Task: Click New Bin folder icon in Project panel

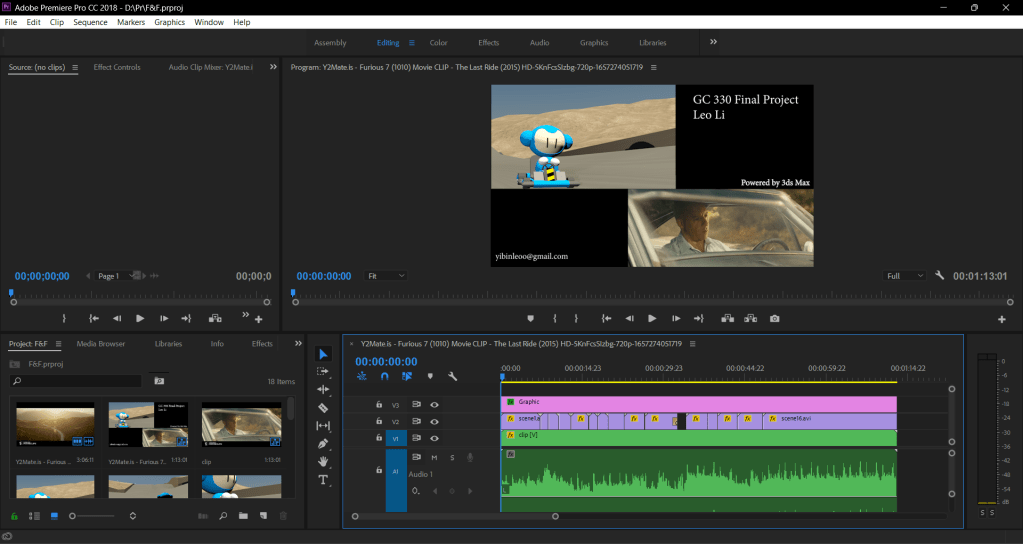Action: point(242,516)
